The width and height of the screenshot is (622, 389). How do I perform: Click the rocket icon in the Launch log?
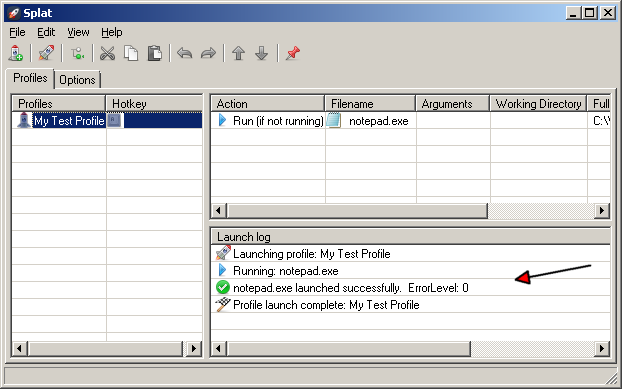tap(223, 253)
